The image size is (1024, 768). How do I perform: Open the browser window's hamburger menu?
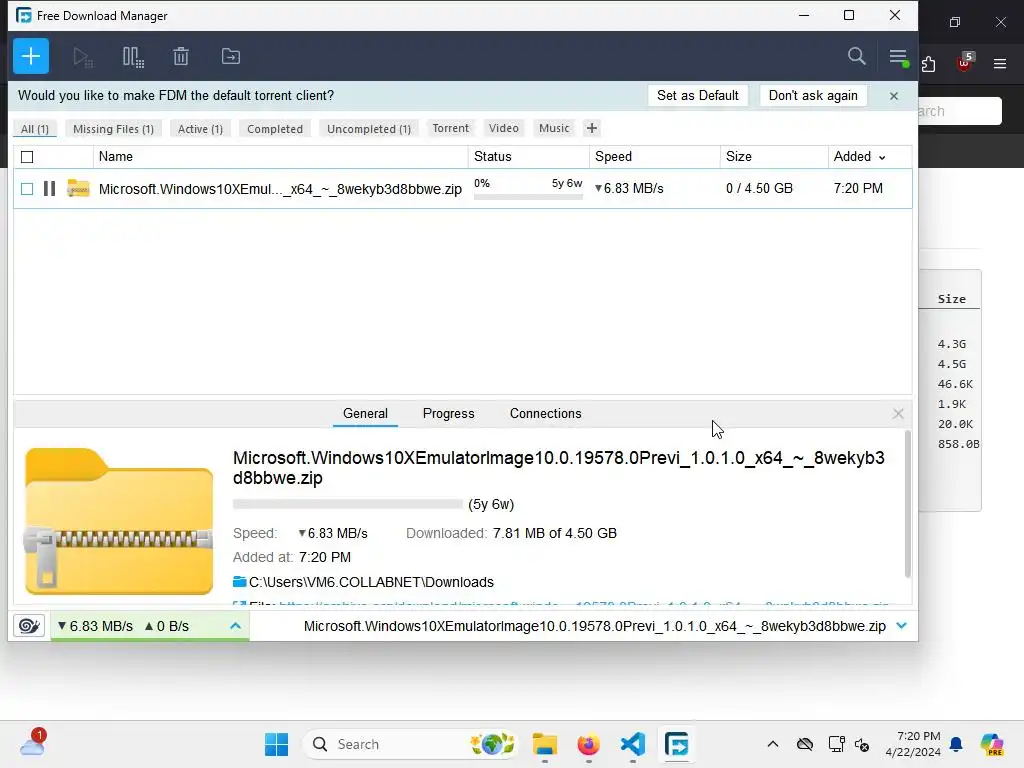point(1000,64)
